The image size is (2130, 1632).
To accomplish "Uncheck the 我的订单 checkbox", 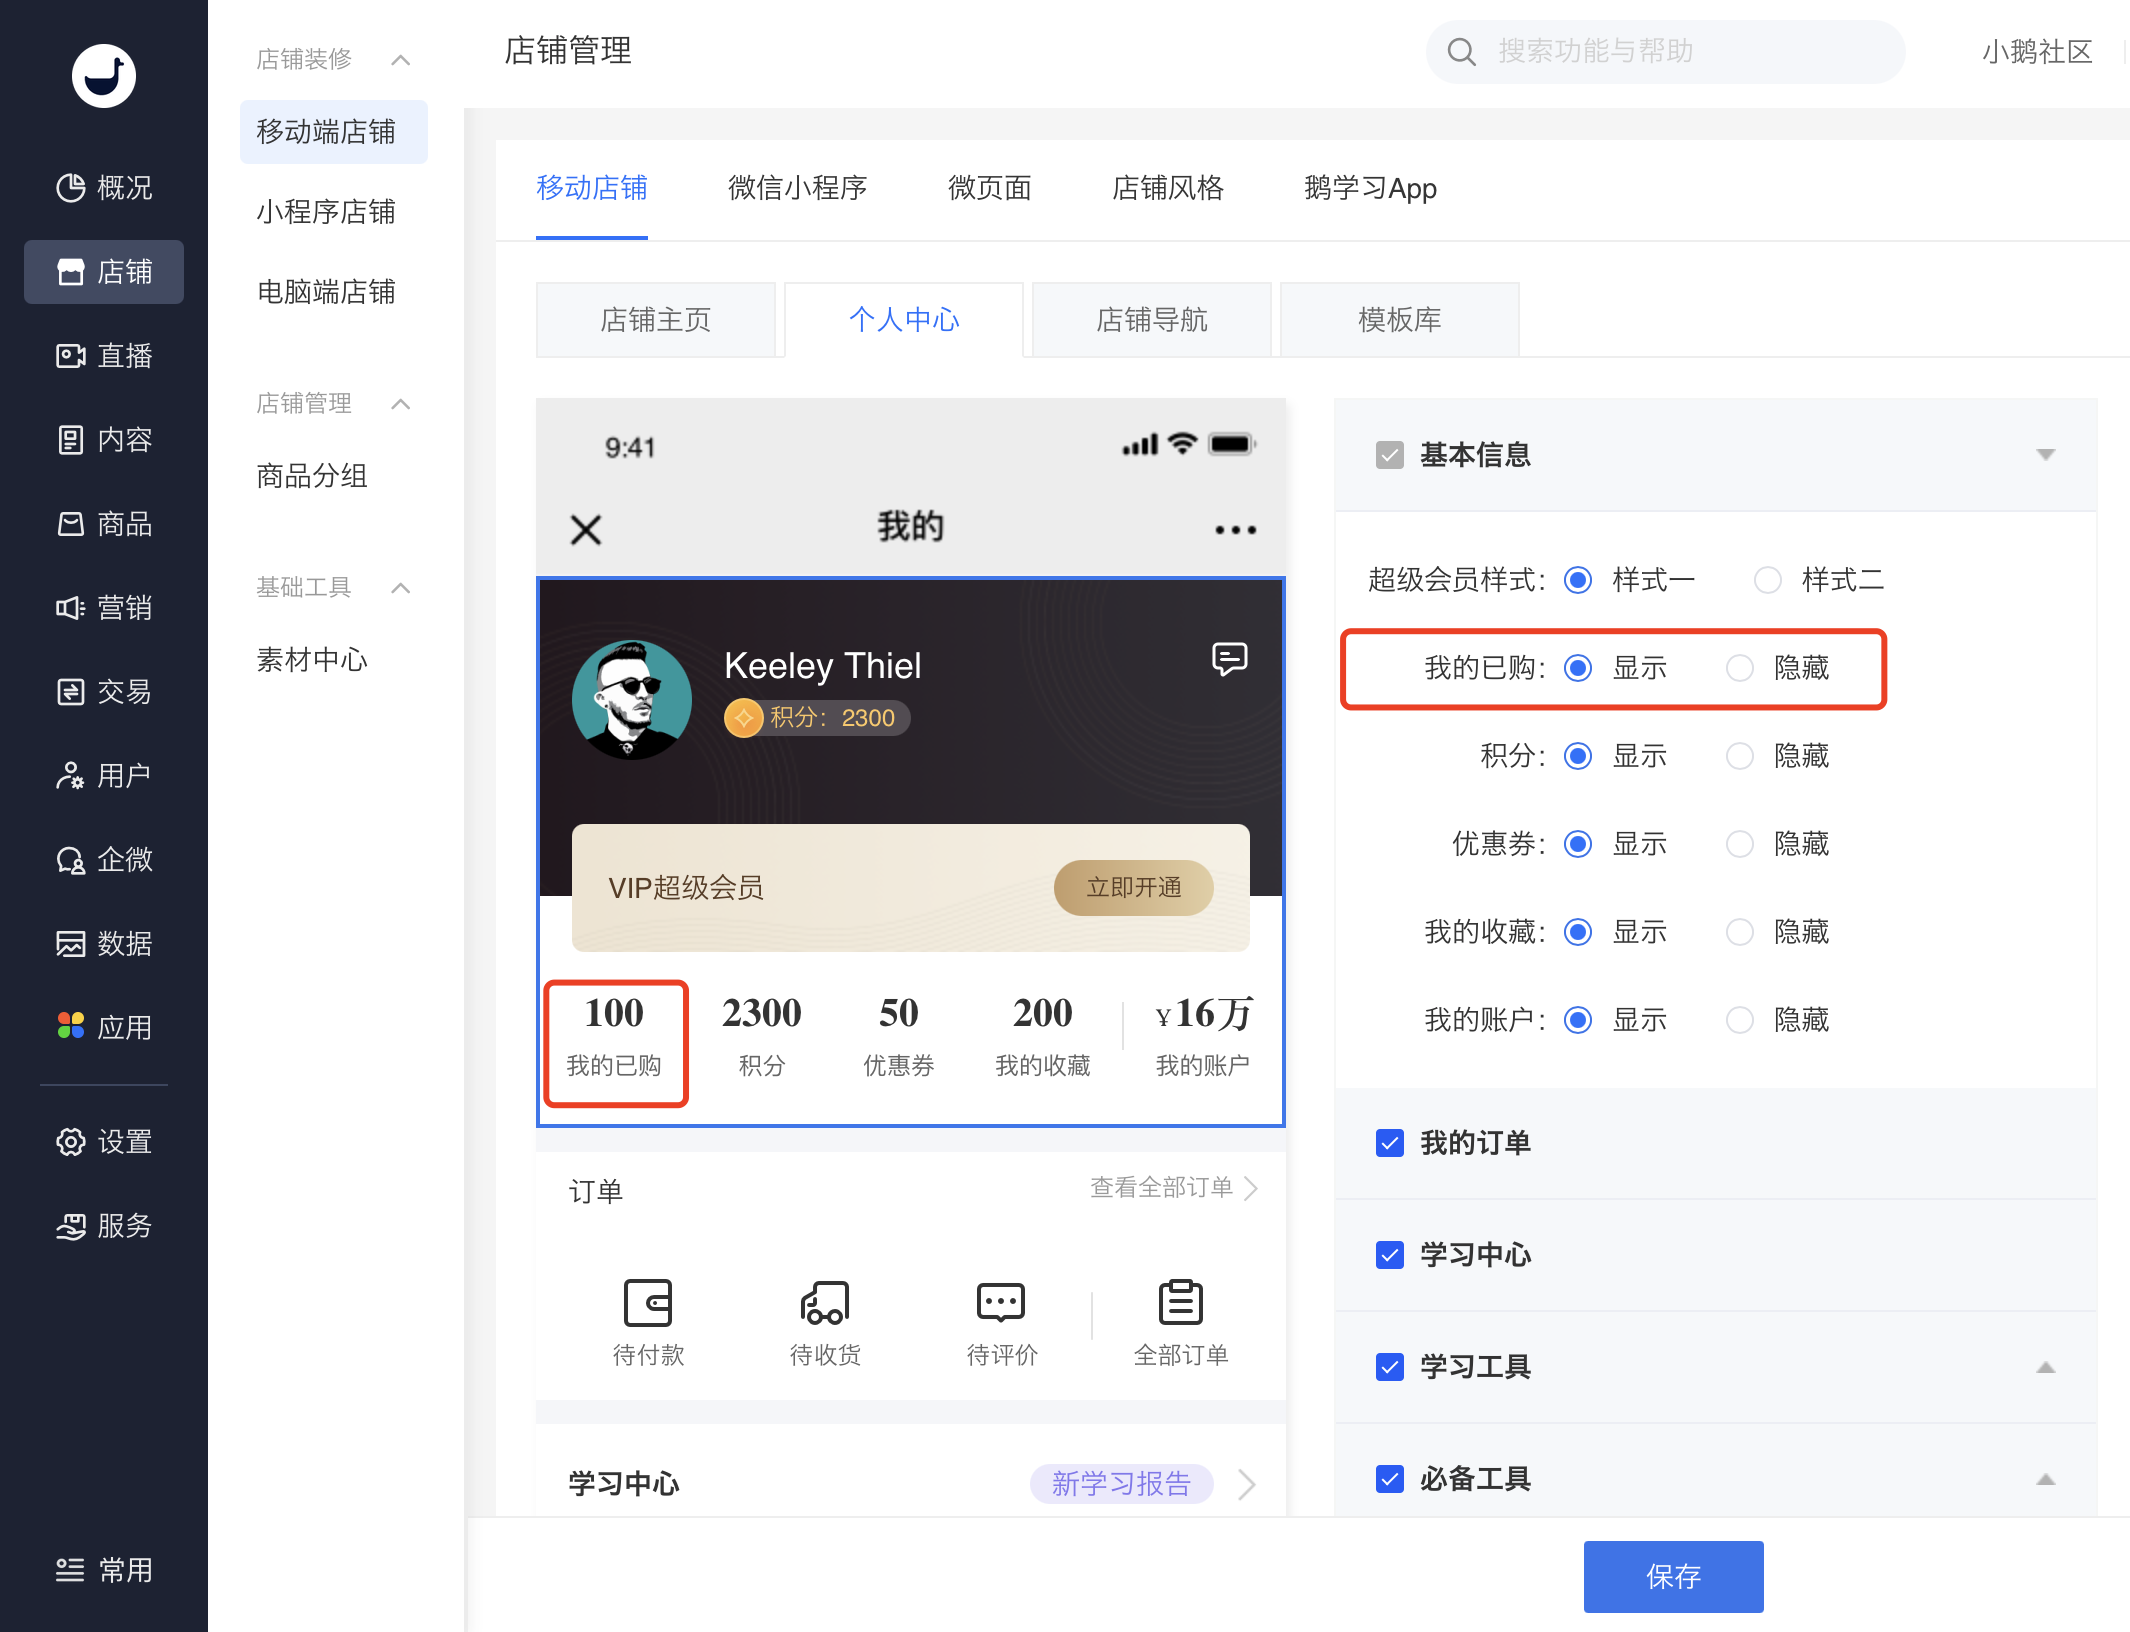I will (x=1390, y=1143).
